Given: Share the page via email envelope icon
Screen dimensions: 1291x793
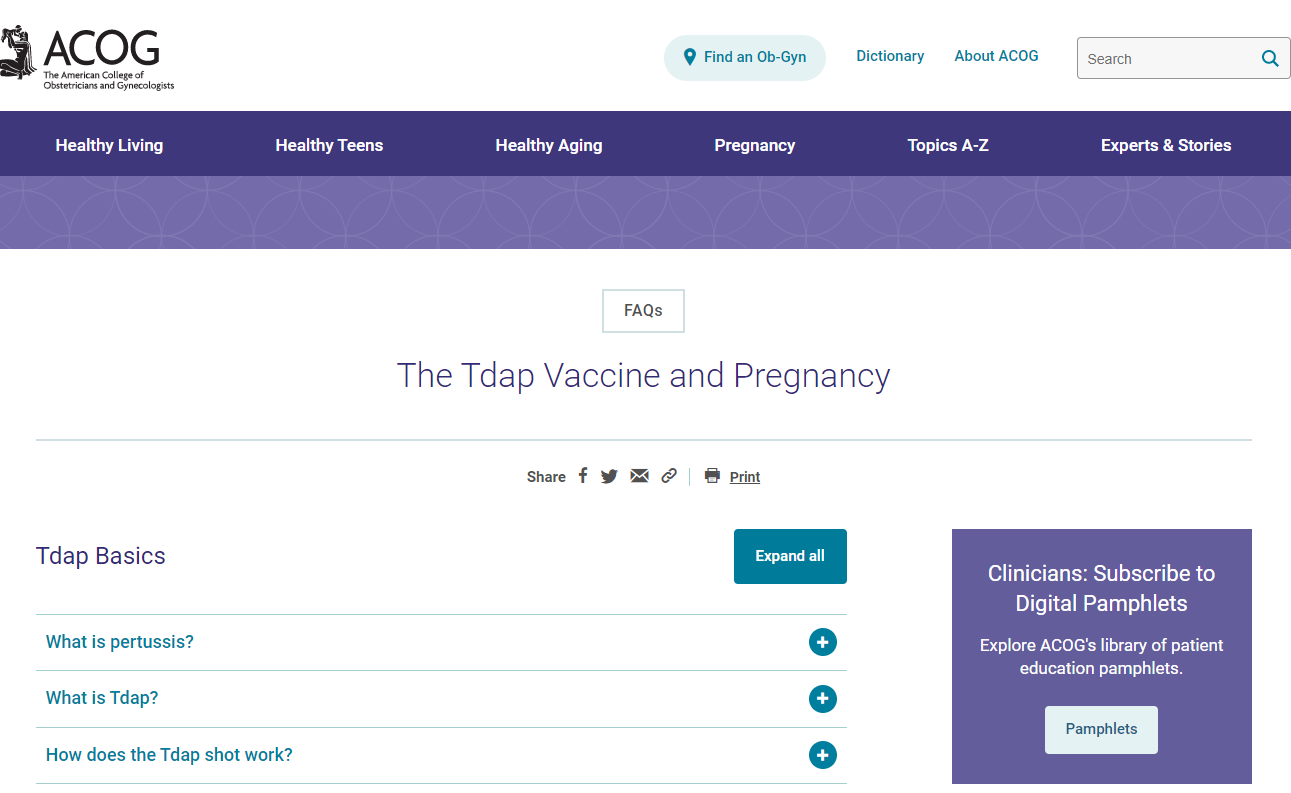Looking at the screenshot, I should point(639,476).
